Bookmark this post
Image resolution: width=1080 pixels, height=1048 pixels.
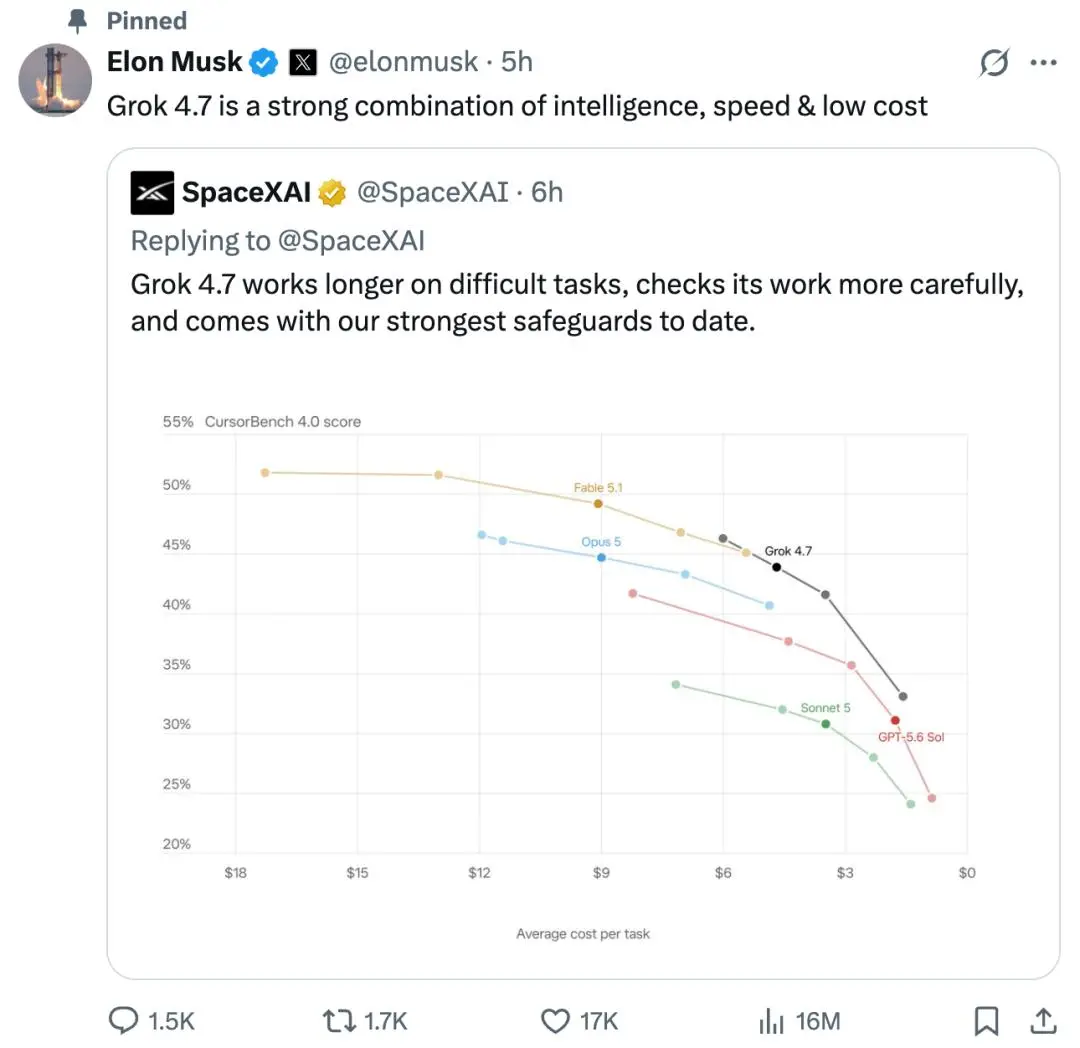(986, 1020)
